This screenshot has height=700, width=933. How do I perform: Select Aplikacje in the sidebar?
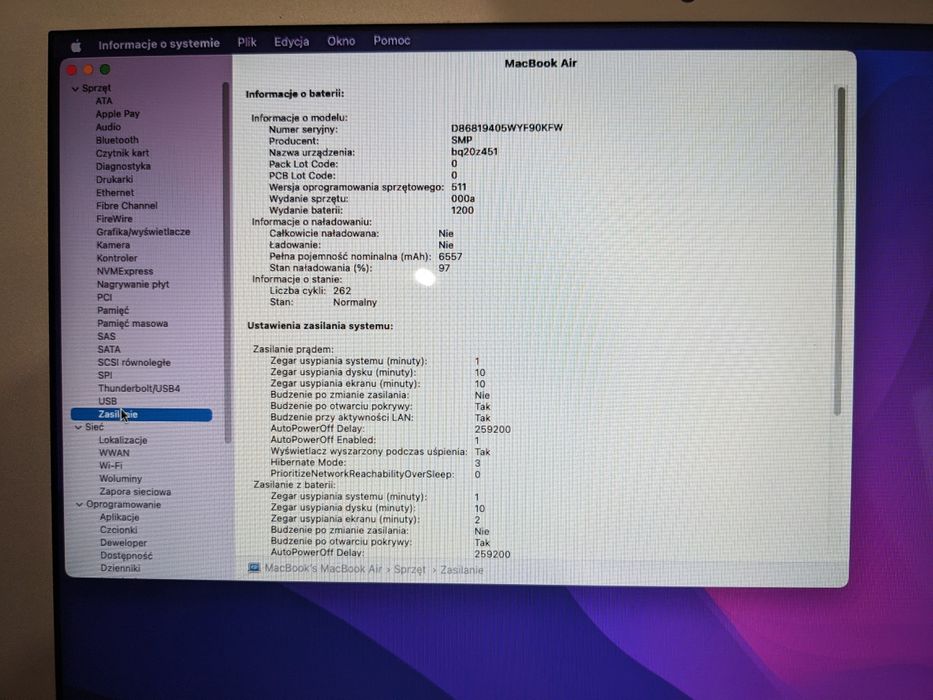click(x=120, y=517)
